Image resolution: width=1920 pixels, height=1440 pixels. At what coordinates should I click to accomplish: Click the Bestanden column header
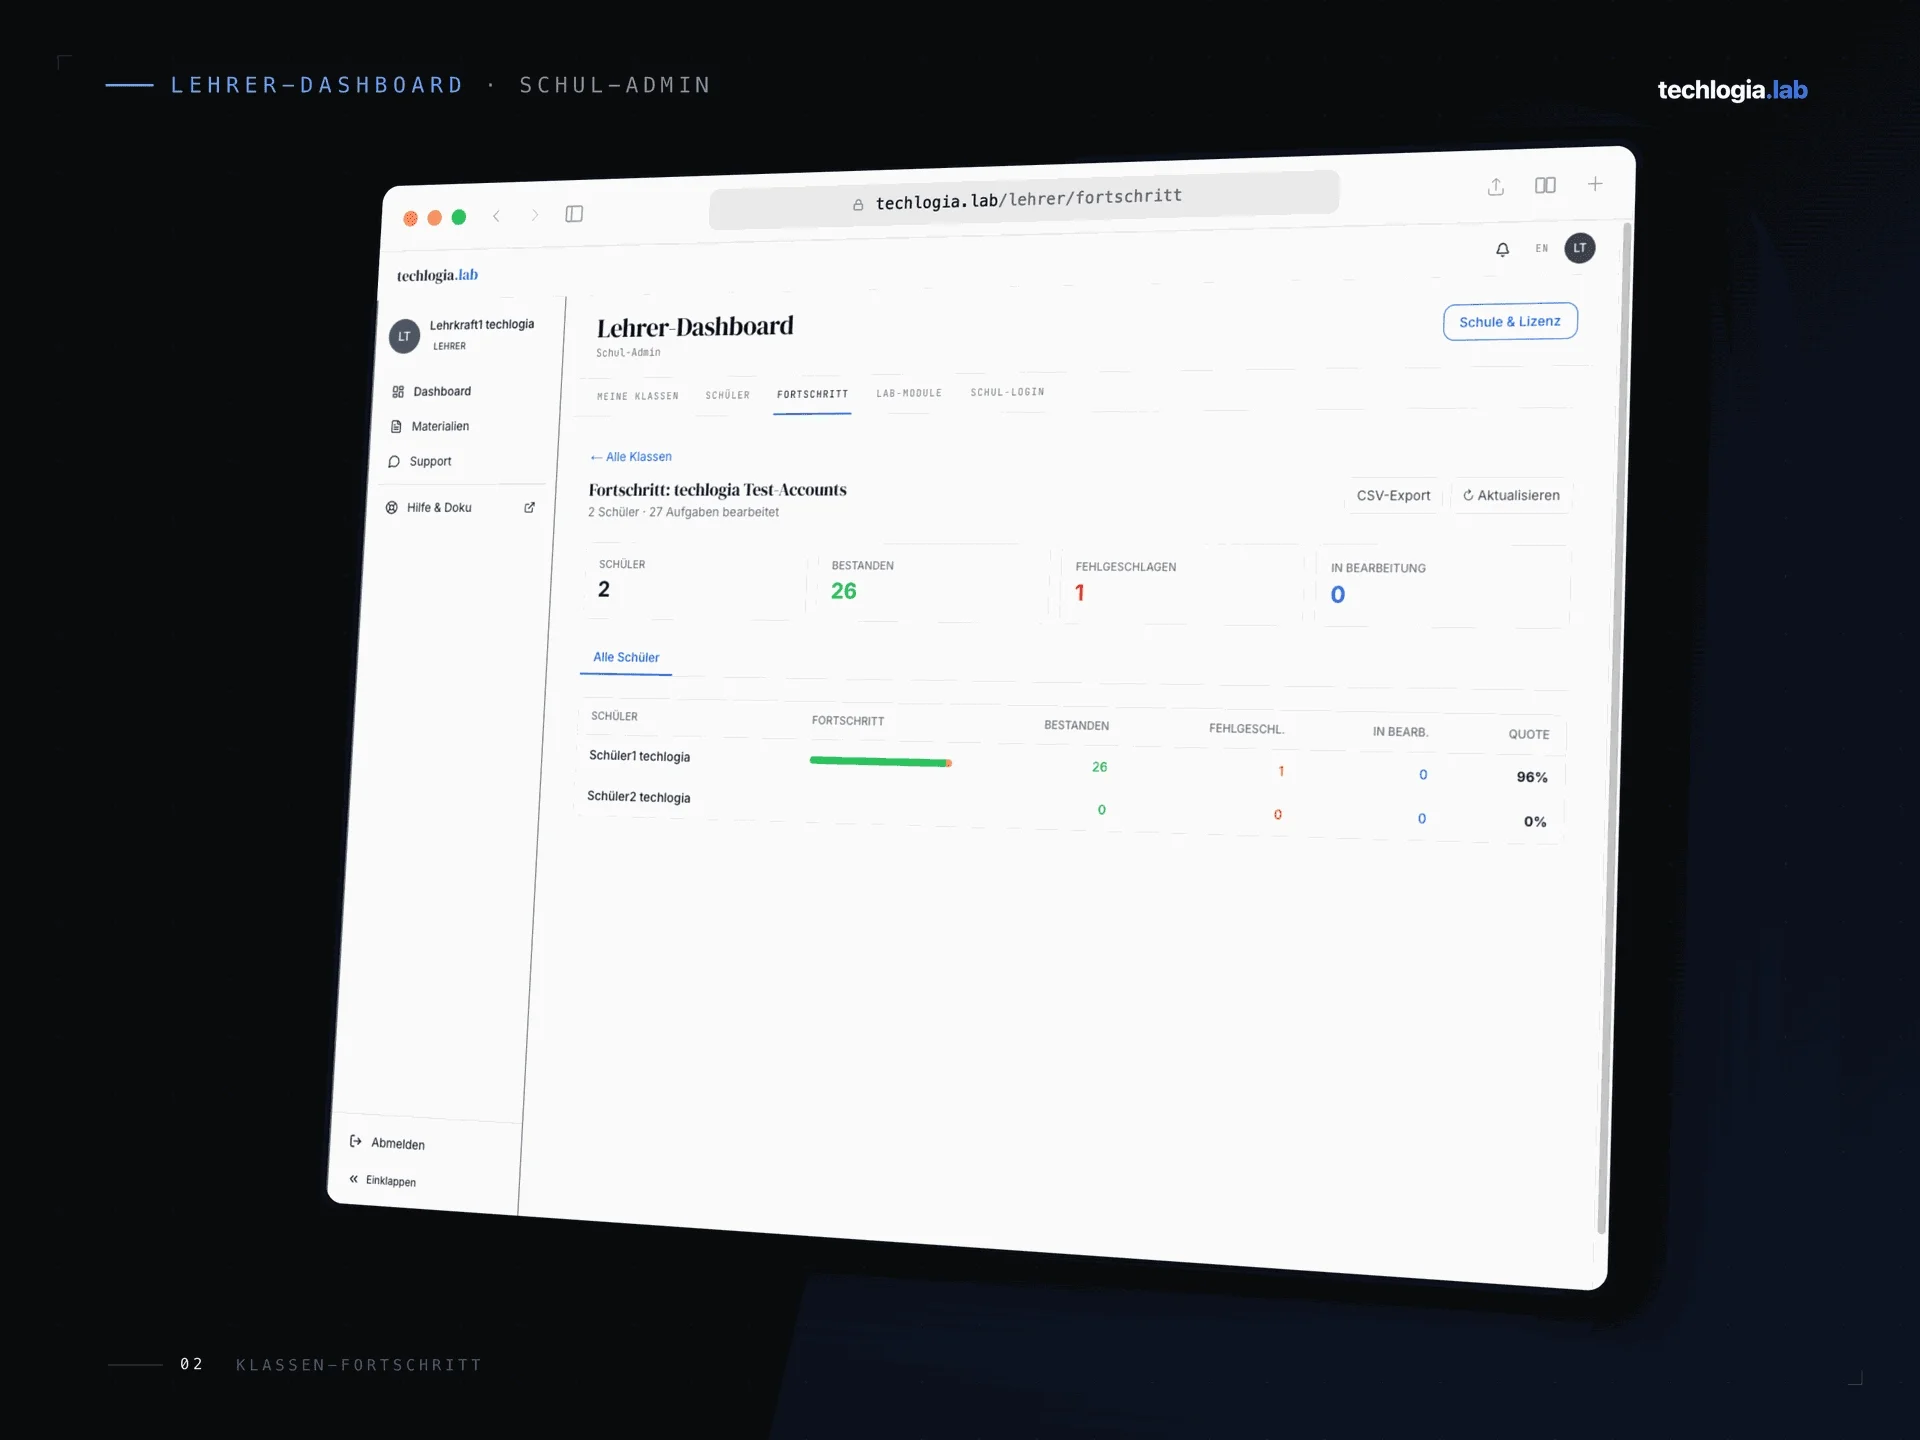[x=1076, y=725]
